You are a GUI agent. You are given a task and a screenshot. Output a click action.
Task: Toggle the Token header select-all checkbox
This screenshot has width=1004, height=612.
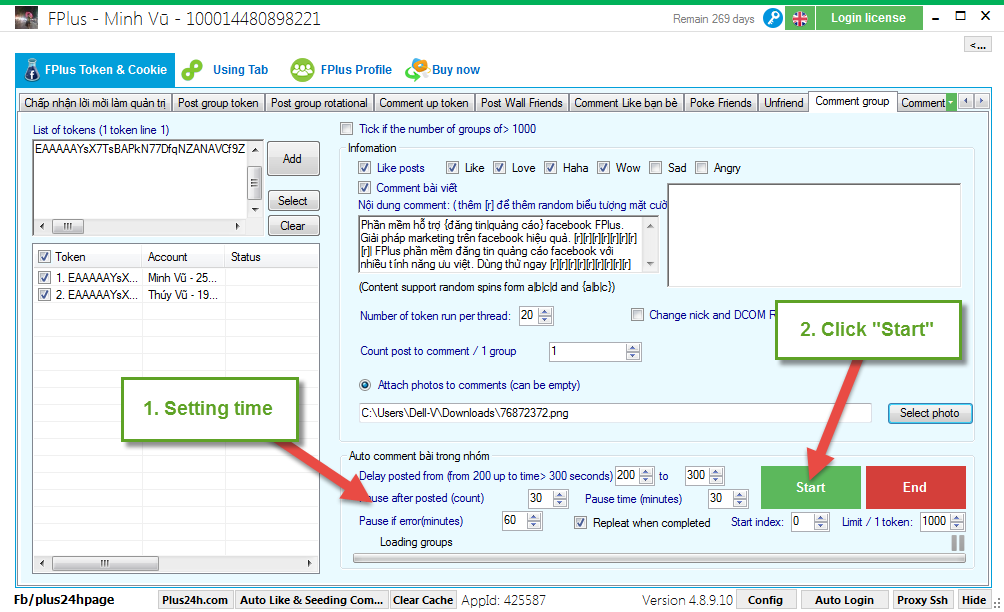pyautogui.click(x=44, y=257)
